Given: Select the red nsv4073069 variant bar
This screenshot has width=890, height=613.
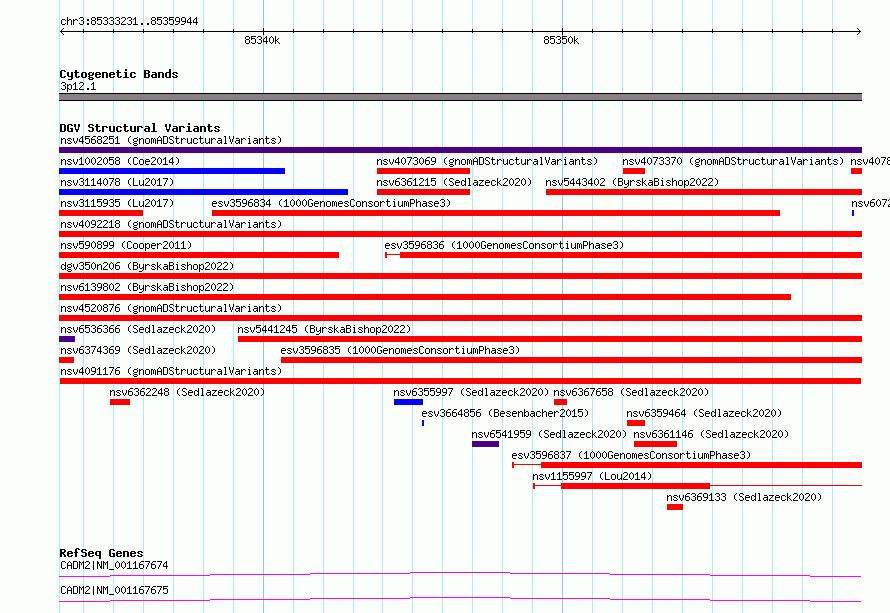Looking at the screenshot, I should click(423, 171).
